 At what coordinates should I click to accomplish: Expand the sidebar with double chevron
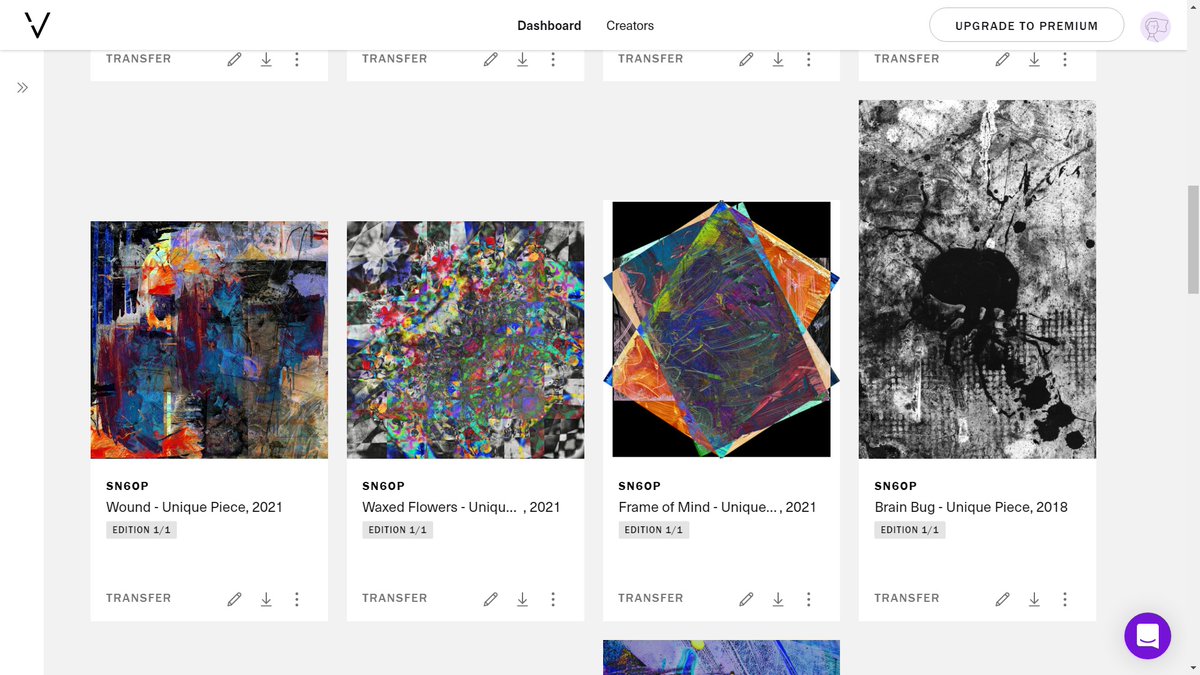point(22,88)
